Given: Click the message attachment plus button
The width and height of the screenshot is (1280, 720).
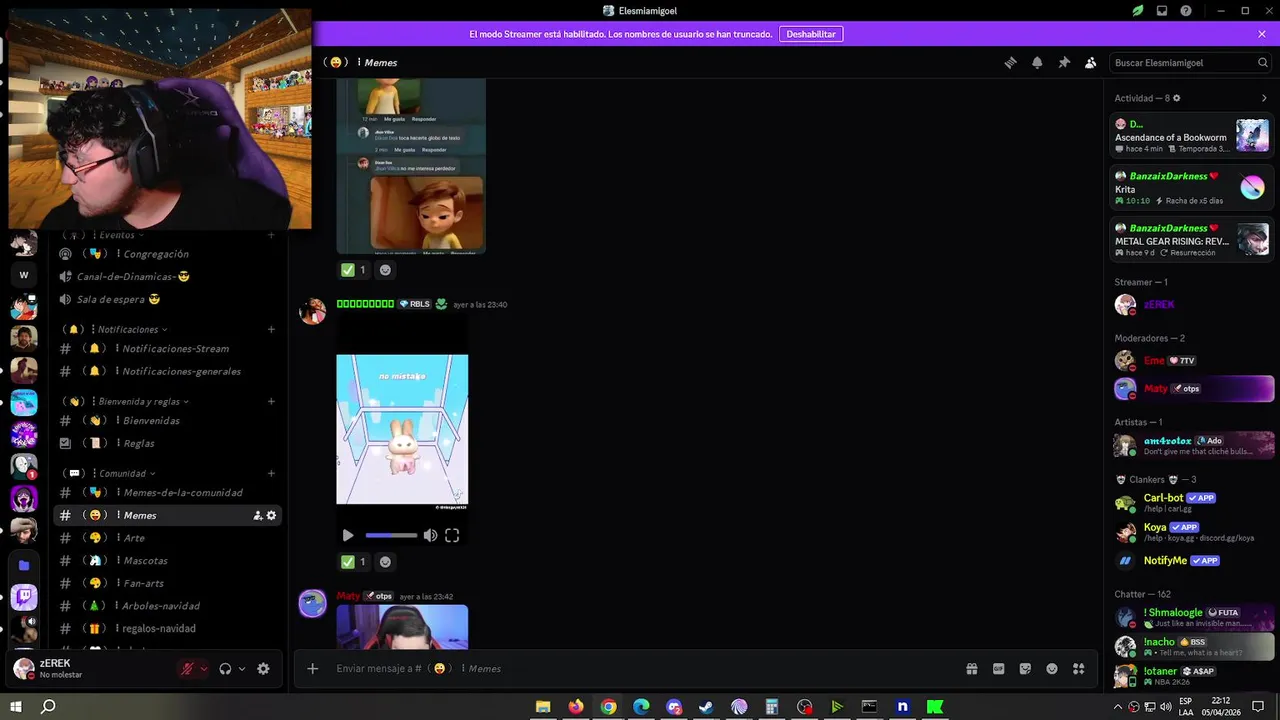Looking at the screenshot, I should (x=312, y=668).
